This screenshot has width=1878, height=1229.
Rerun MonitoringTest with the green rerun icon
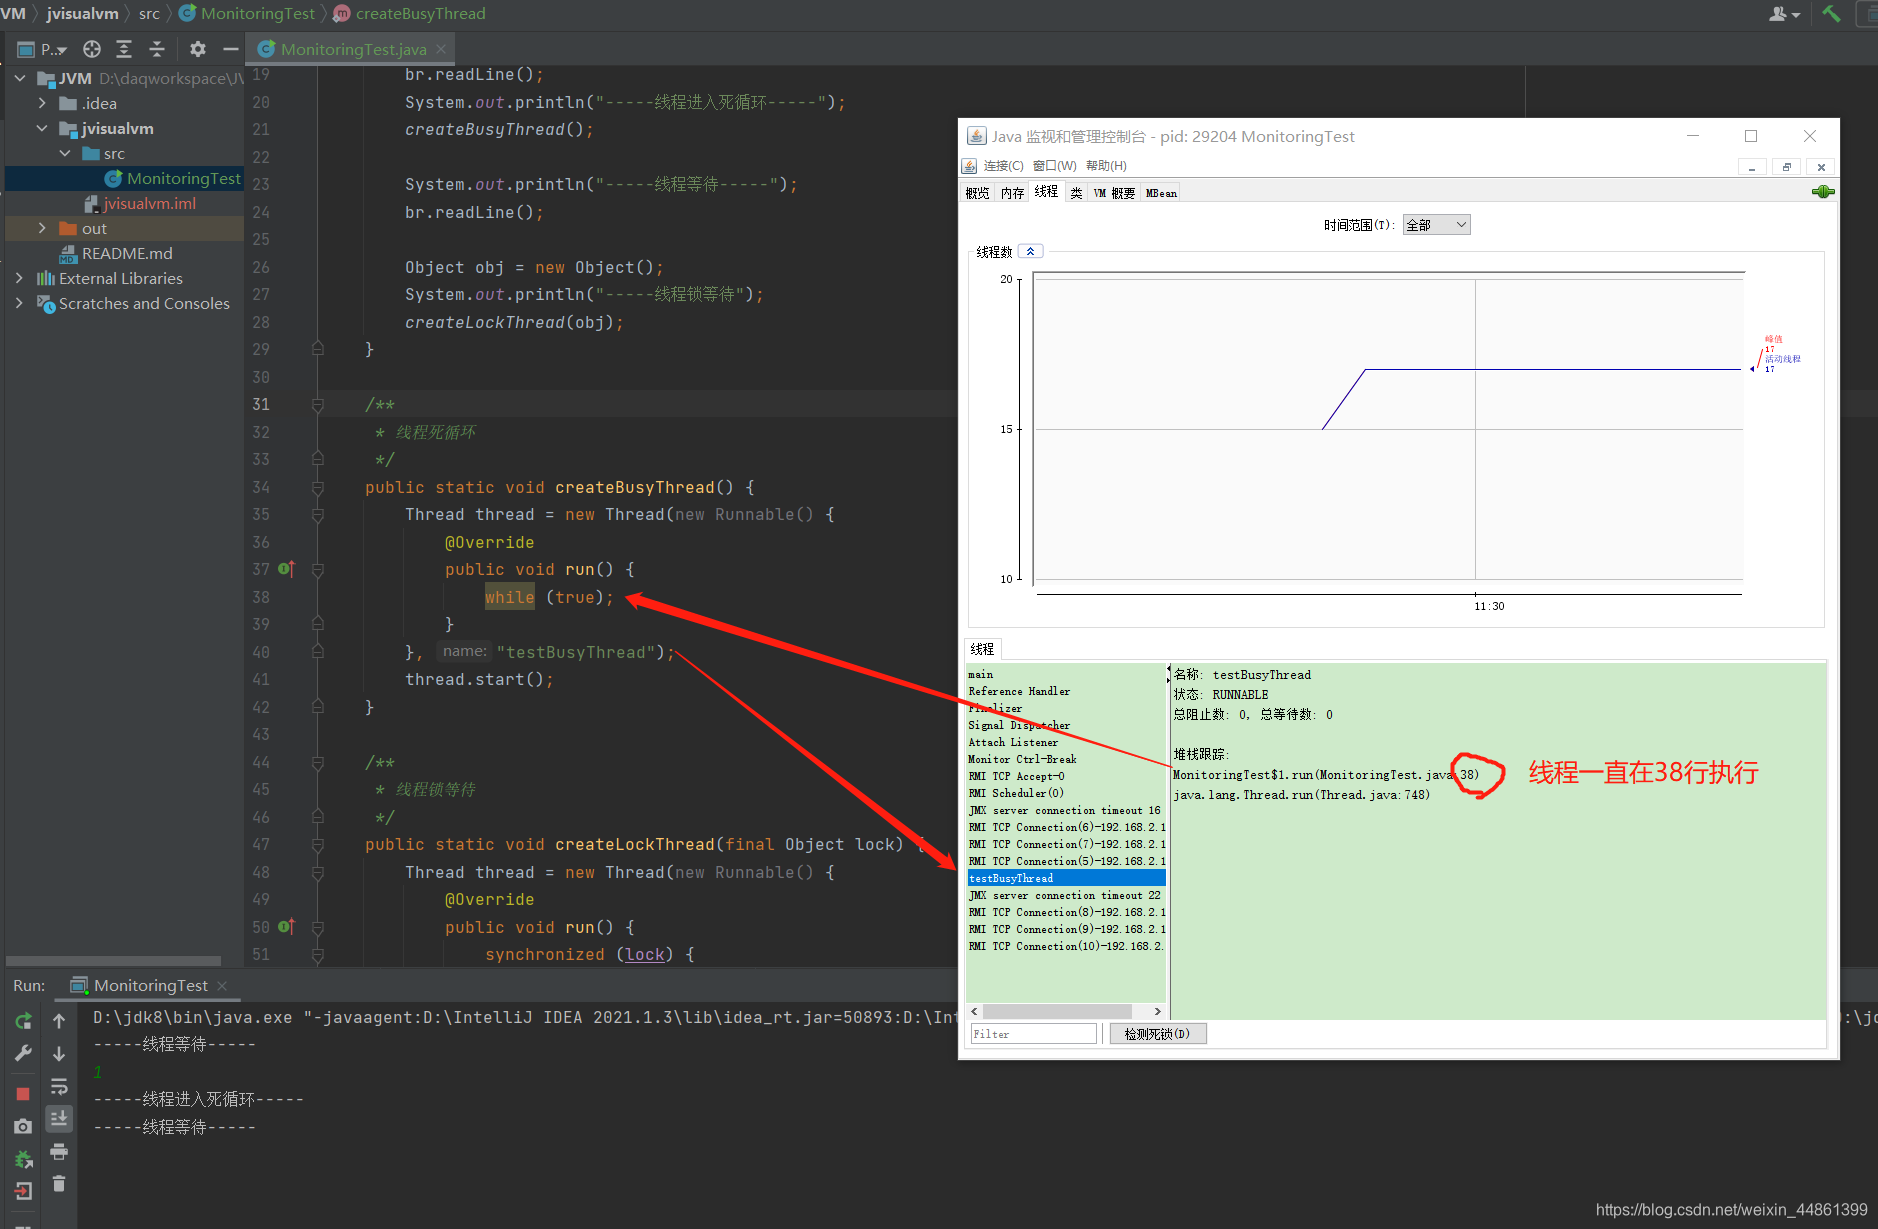coord(23,1021)
